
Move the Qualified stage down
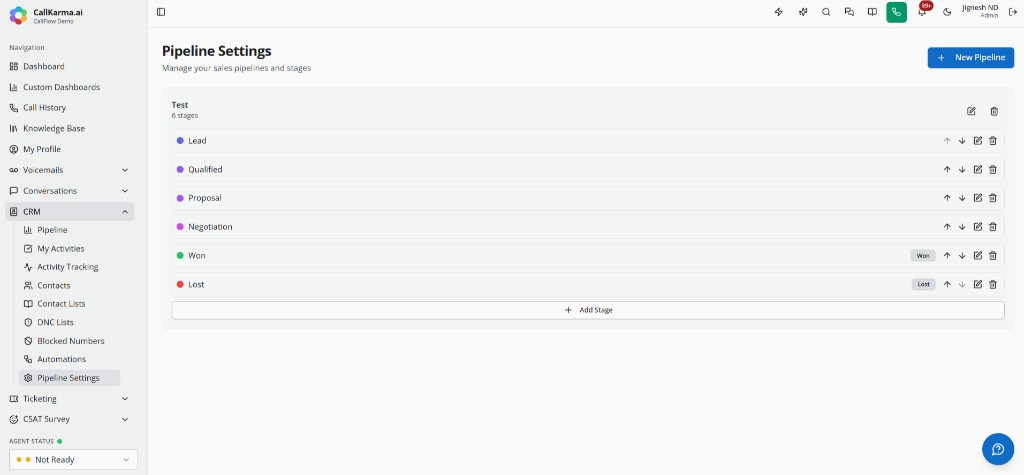(962, 169)
